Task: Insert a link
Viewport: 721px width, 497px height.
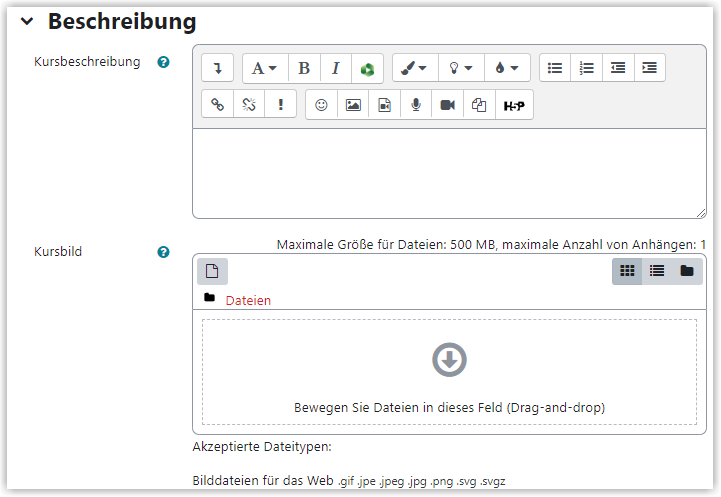Action: [x=217, y=105]
